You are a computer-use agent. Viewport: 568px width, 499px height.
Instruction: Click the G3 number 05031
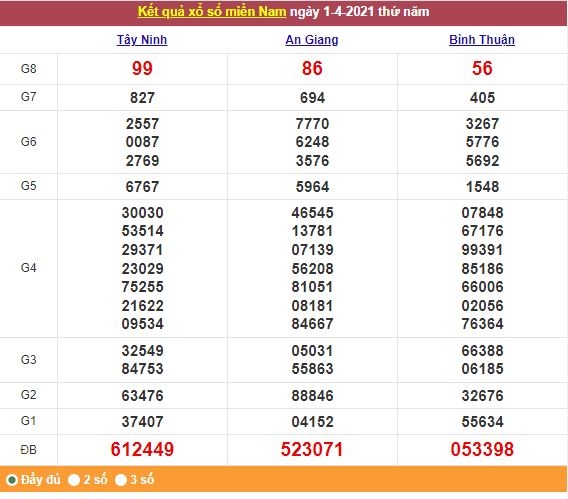tap(312, 351)
